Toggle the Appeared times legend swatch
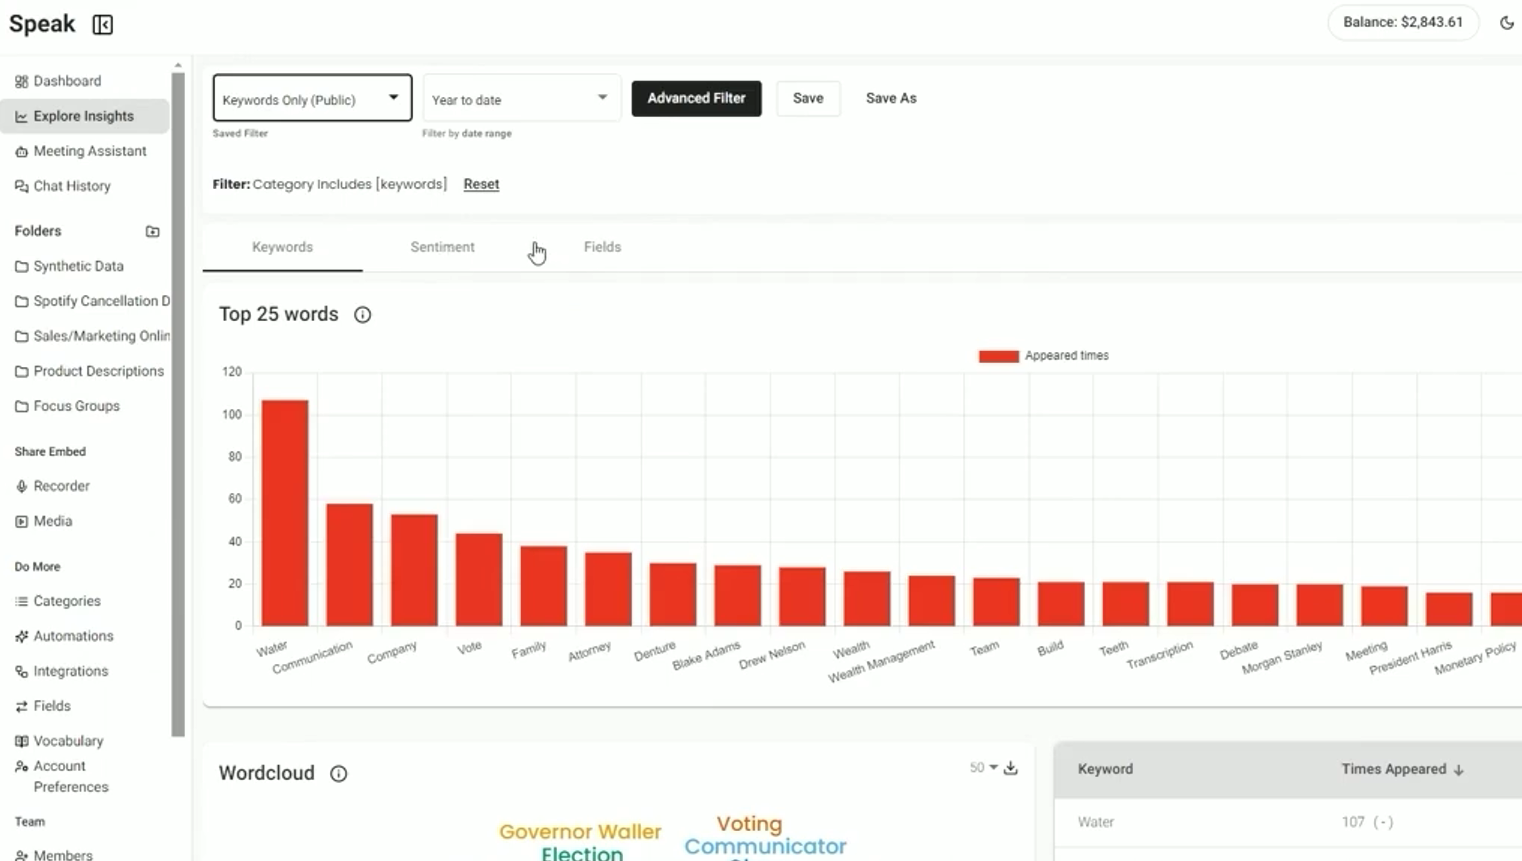 click(998, 356)
